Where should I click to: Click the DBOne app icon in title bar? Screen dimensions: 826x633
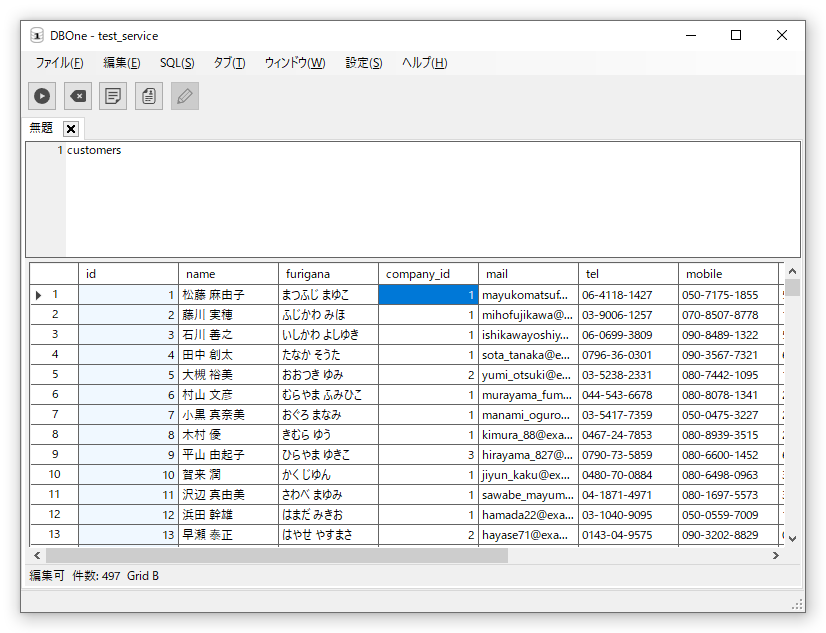tap(36, 35)
